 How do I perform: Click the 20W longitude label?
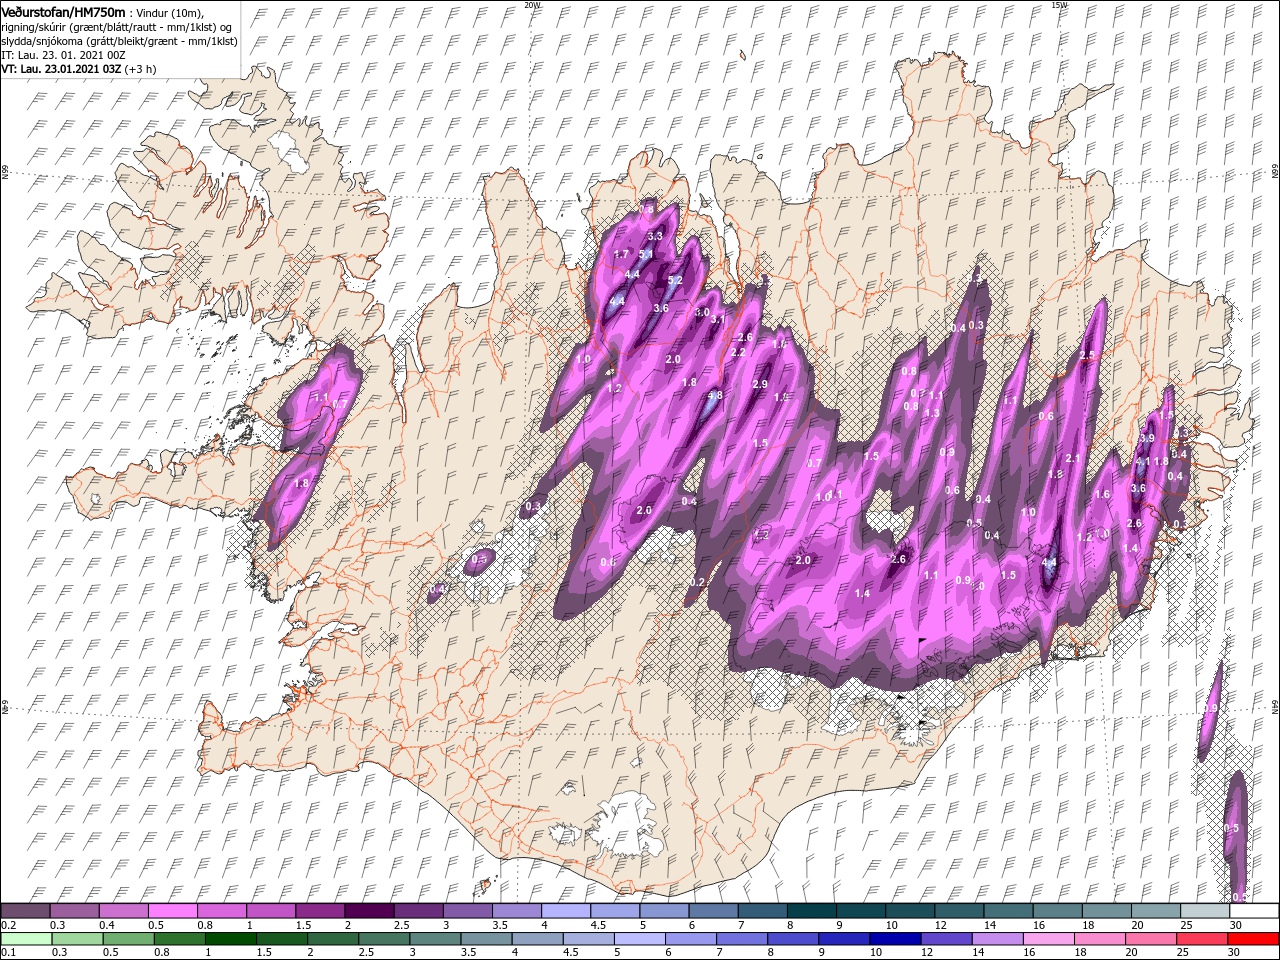tap(531, 5)
